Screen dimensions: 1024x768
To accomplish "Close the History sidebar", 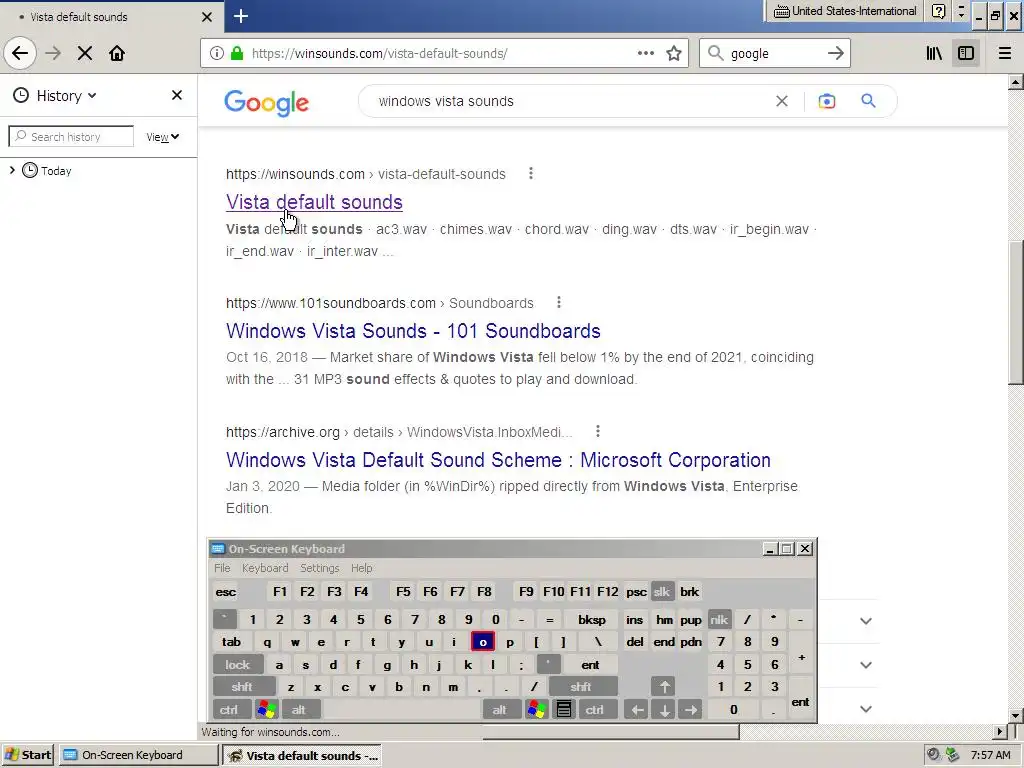I will [177, 95].
